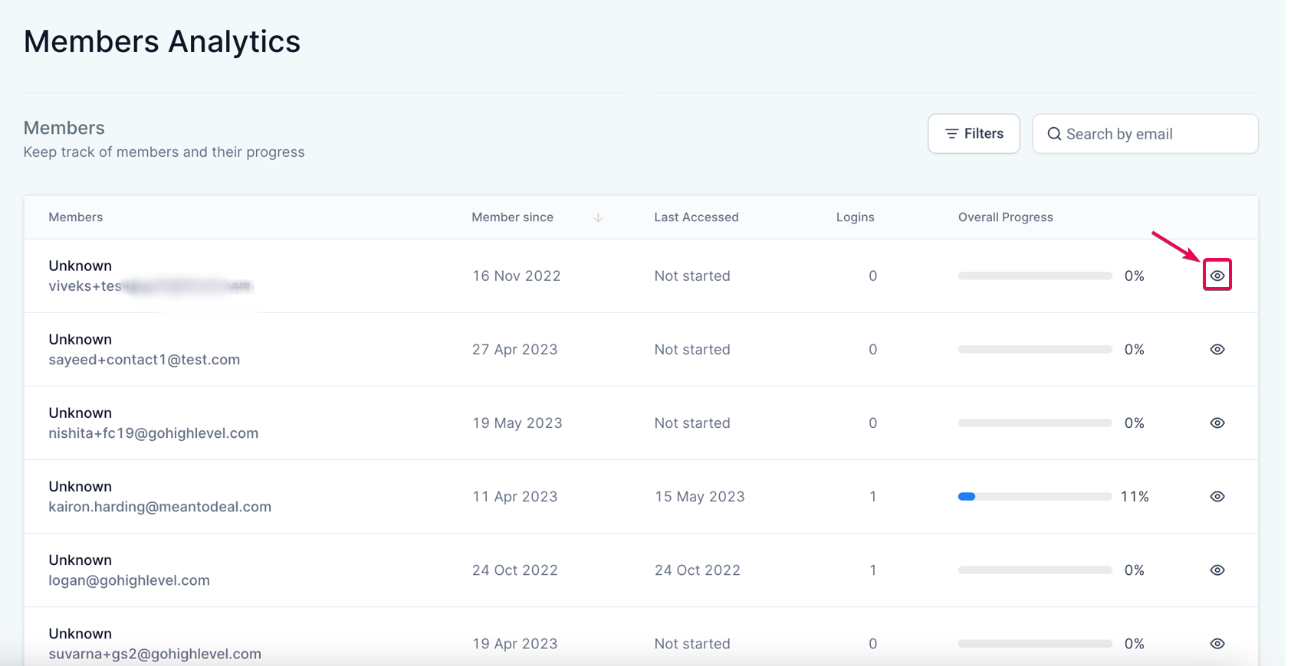Select the Members column header
This screenshot has height=666, width=1291.
[76, 217]
